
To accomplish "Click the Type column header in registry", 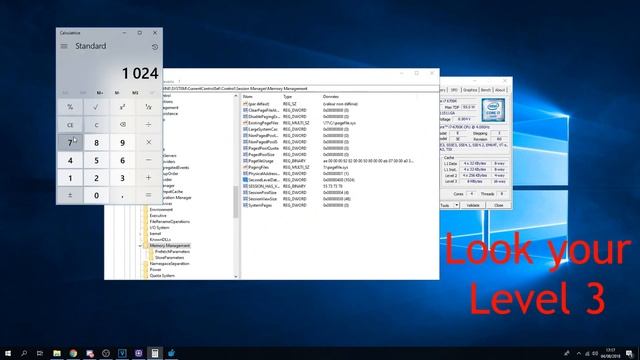I will 288,97.
